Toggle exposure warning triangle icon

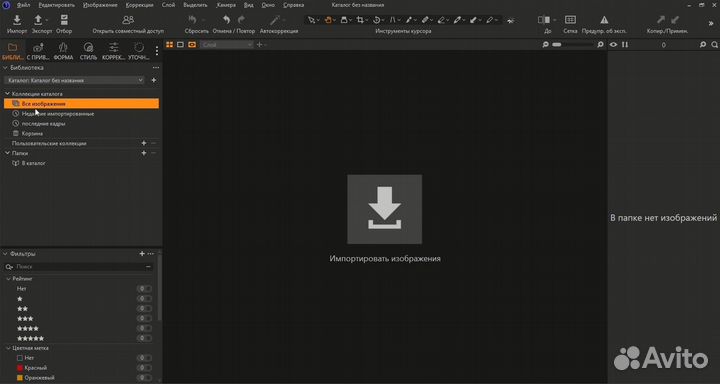tap(604, 20)
